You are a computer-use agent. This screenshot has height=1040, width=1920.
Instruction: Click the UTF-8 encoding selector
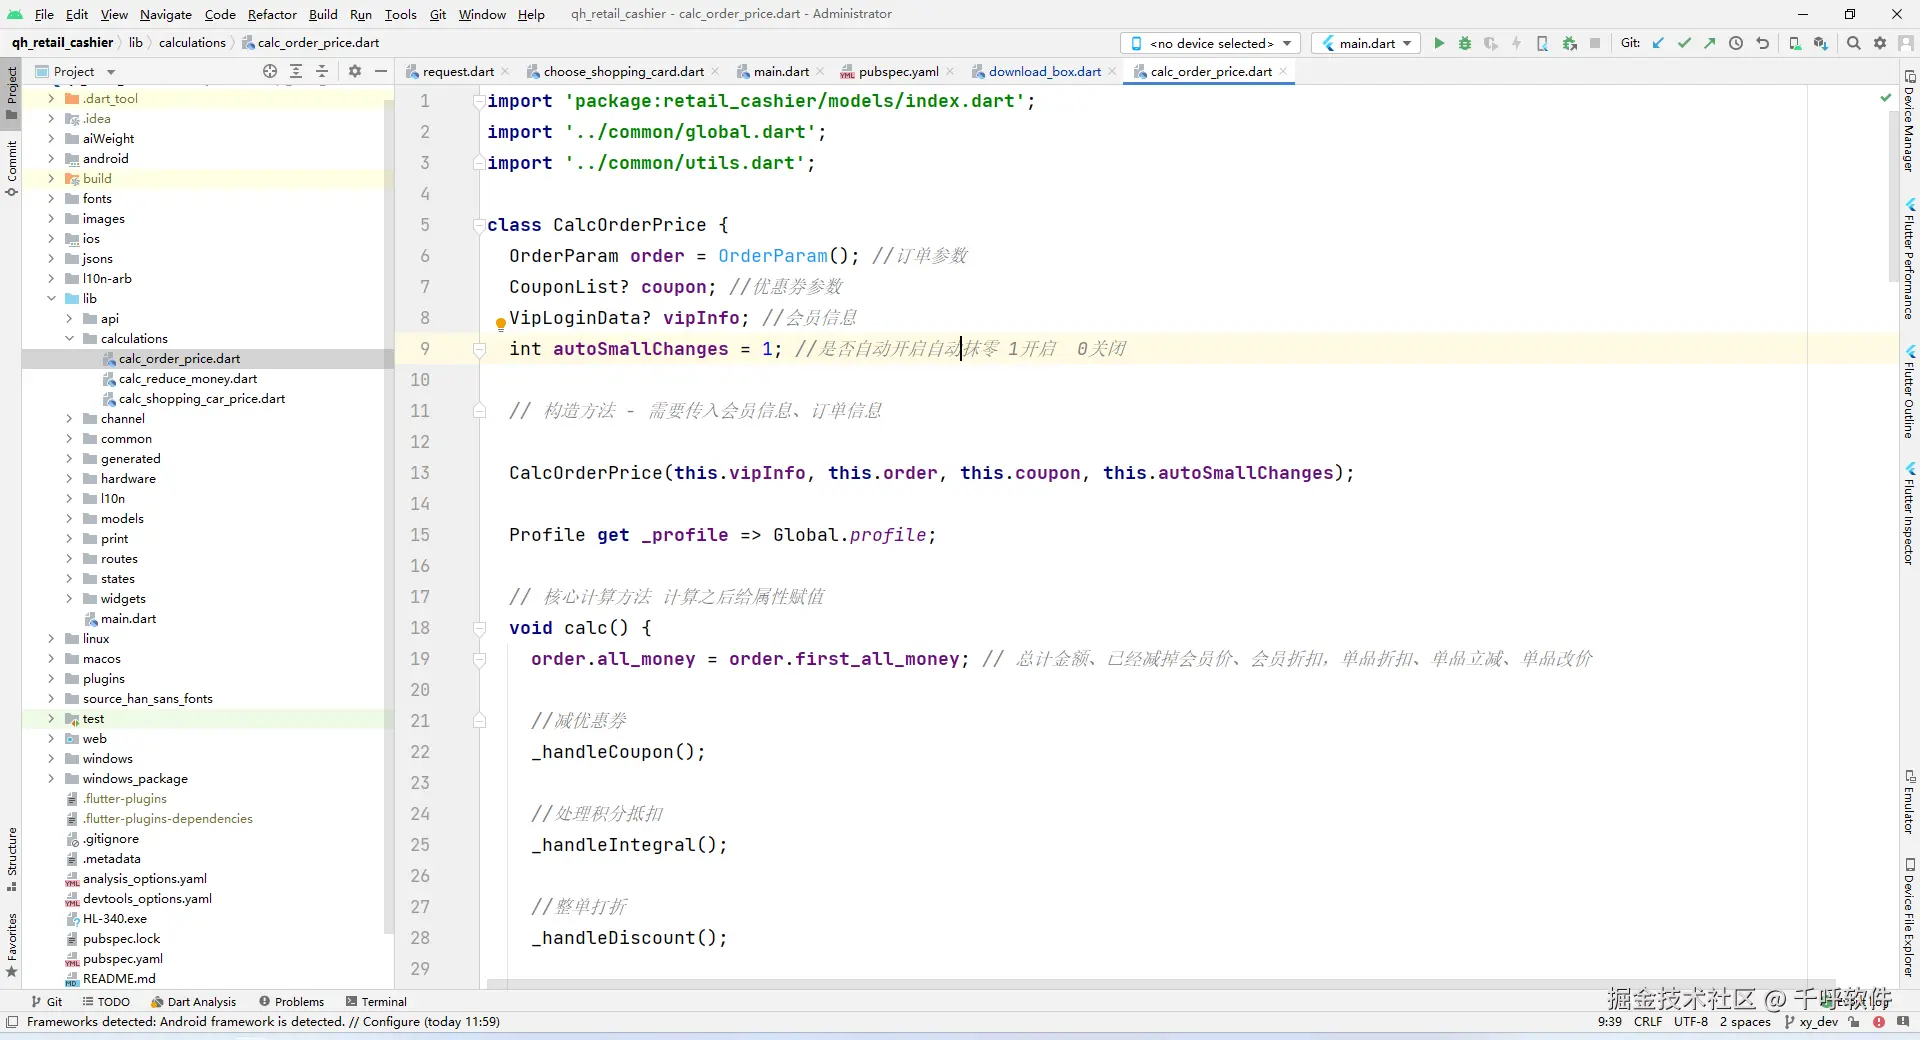click(x=1691, y=1022)
